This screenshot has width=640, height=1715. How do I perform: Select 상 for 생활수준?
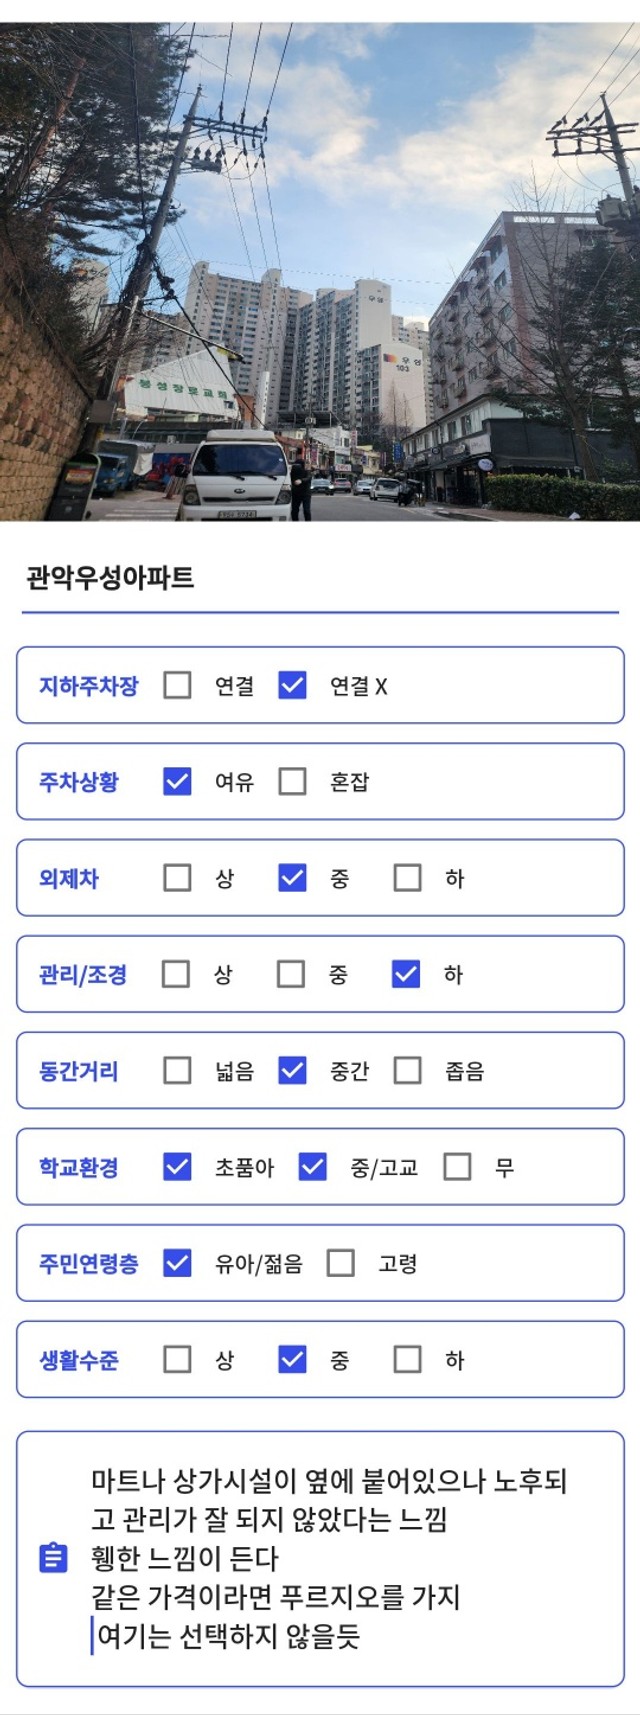pos(177,1359)
